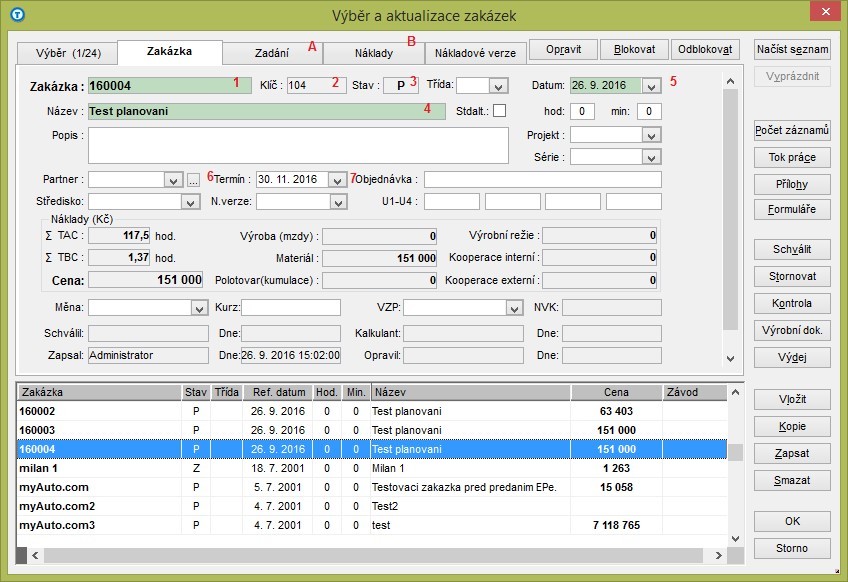Click the Stornovat button
Screen dimensions: 848x582
point(792,276)
